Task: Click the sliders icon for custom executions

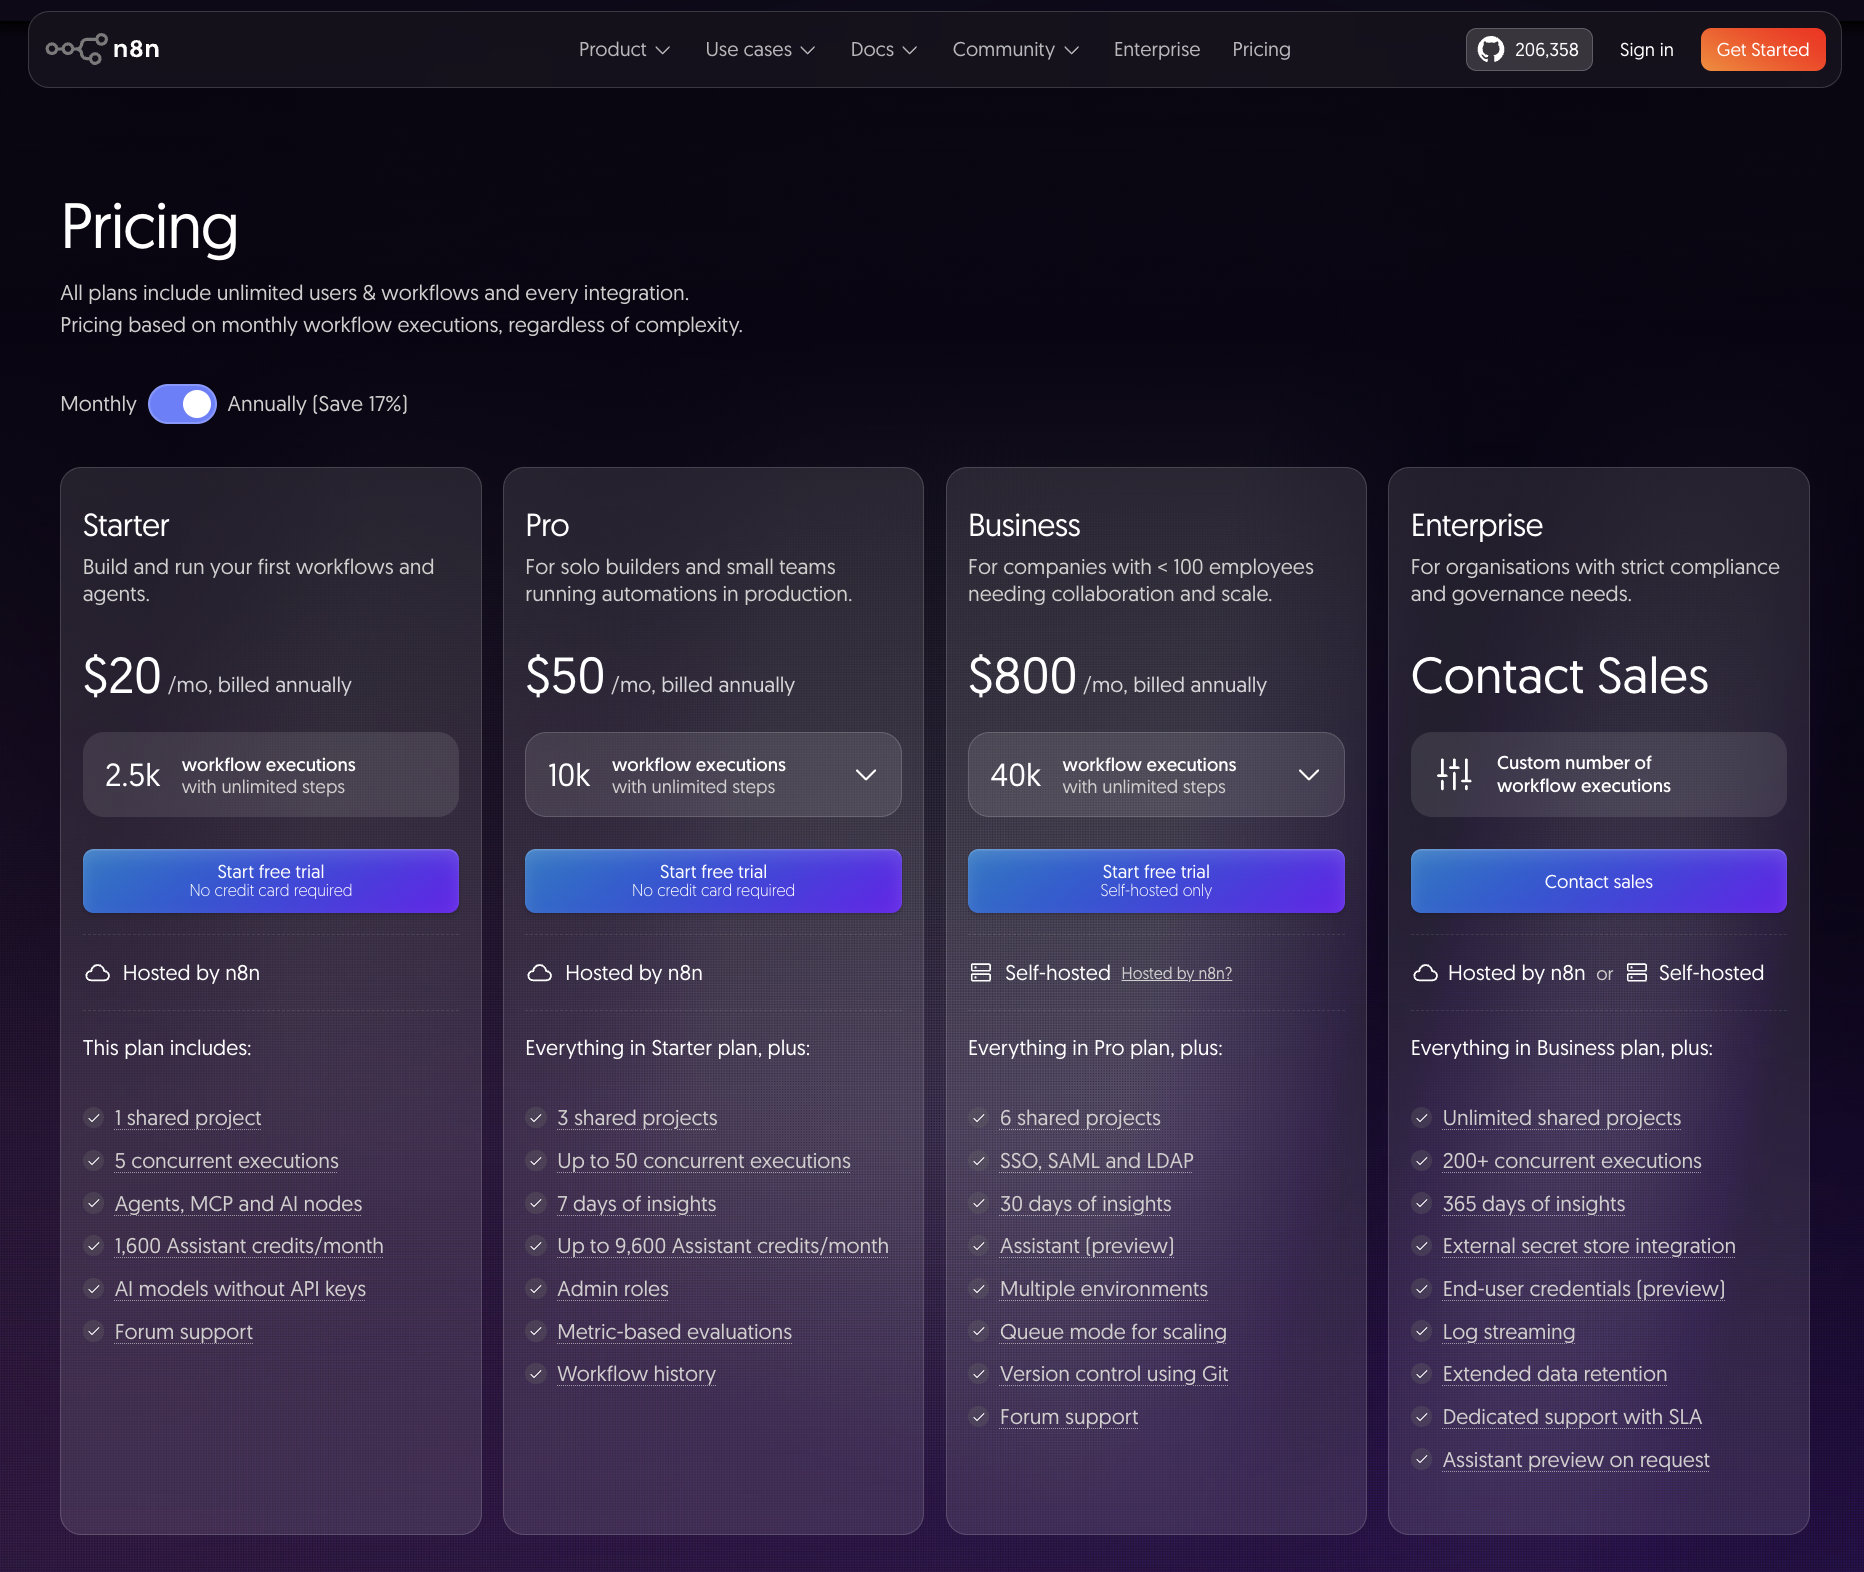Action: [1454, 774]
